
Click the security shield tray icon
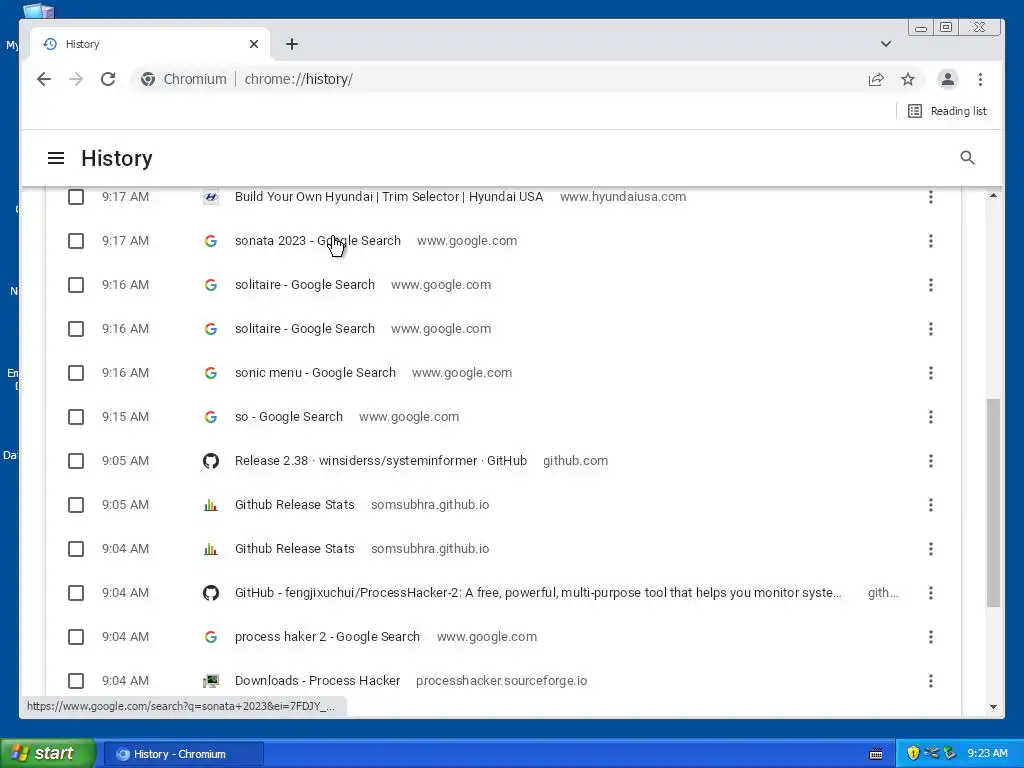click(913, 753)
